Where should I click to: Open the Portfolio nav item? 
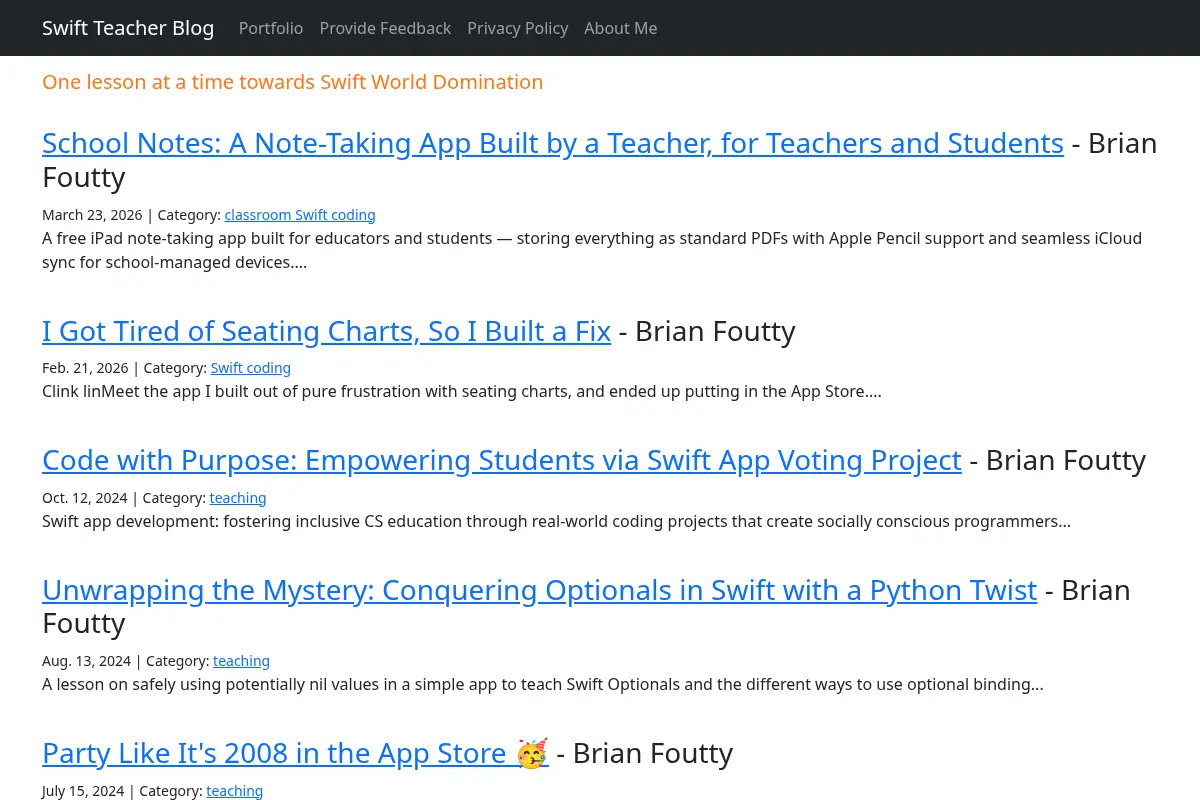click(271, 28)
